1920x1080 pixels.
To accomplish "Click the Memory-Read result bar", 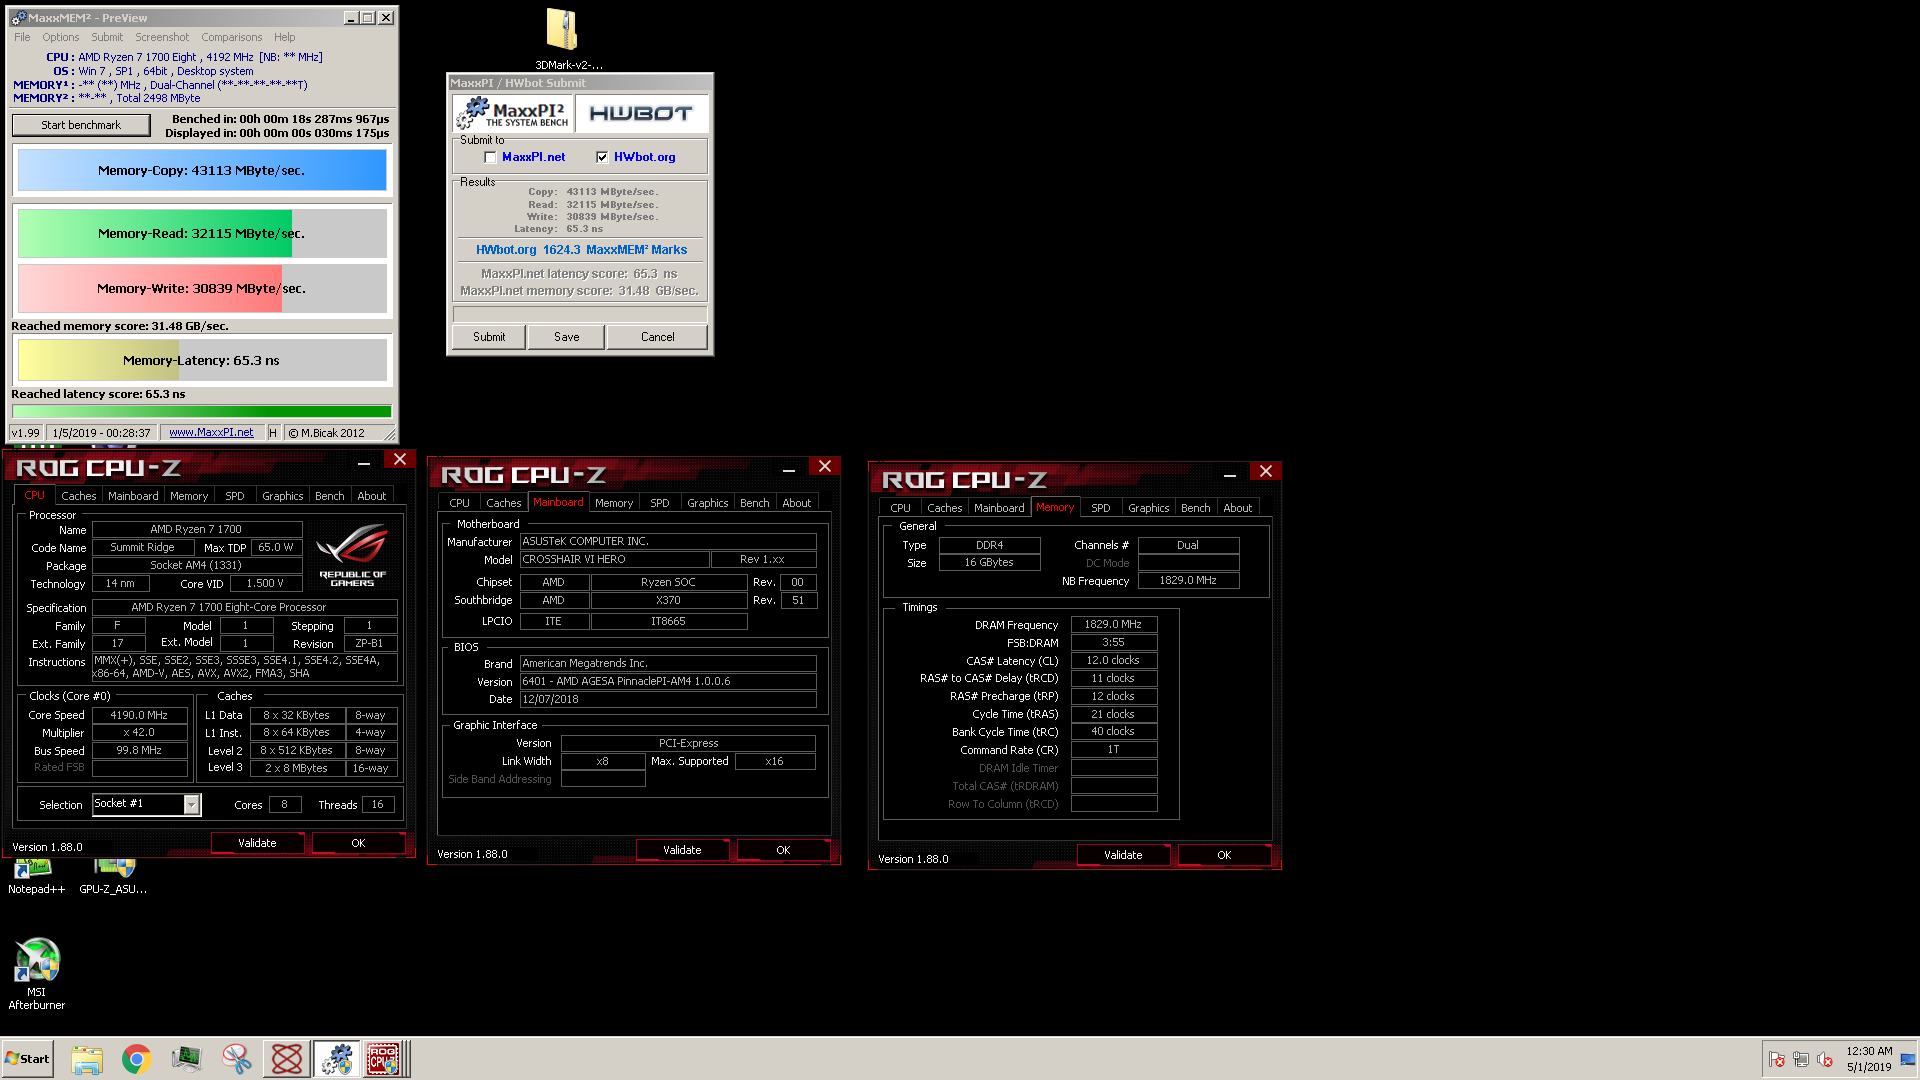I will (202, 233).
